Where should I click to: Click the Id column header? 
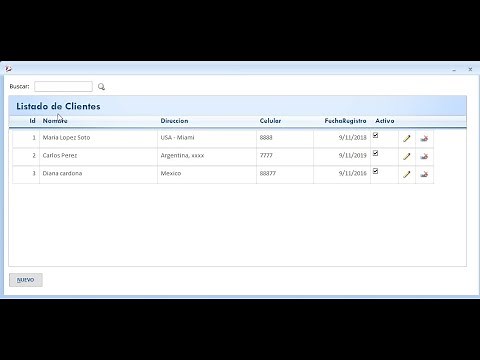[32, 121]
